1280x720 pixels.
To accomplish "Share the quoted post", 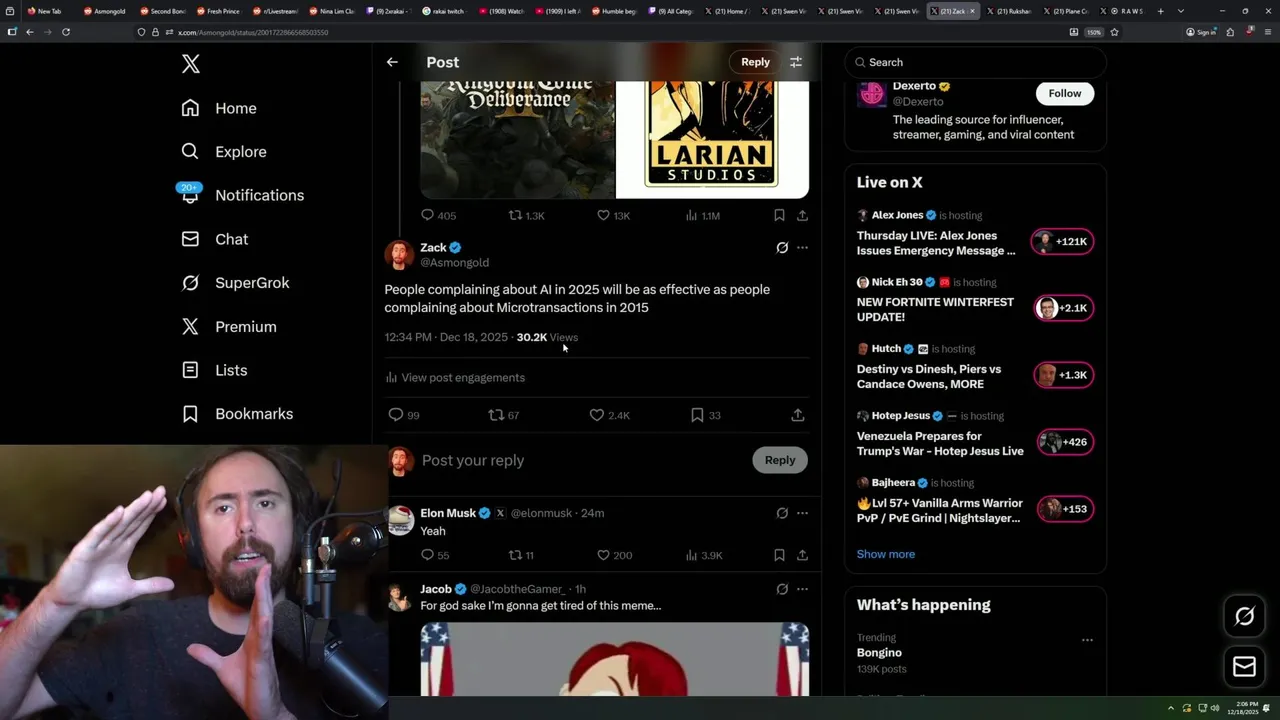I will 802,215.
